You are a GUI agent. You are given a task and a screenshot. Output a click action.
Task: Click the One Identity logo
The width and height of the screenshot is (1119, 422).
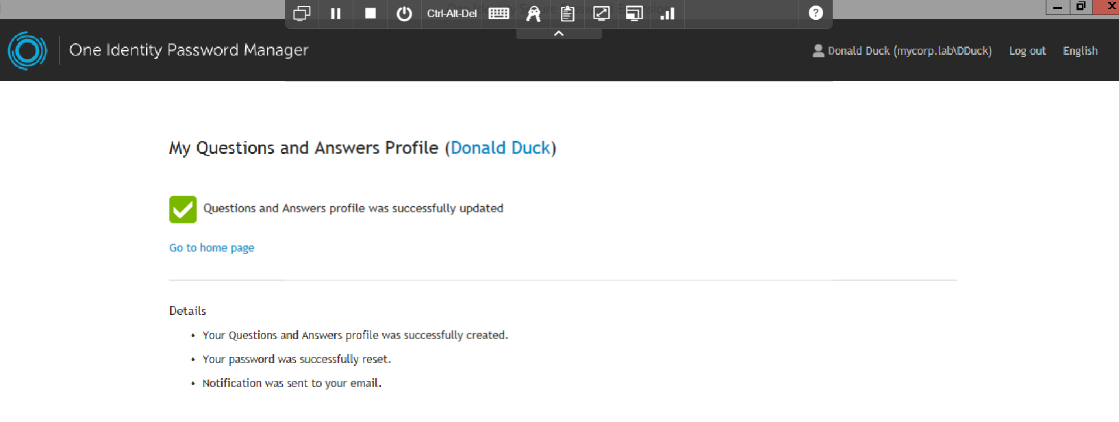pyautogui.click(x=27, y=51)
